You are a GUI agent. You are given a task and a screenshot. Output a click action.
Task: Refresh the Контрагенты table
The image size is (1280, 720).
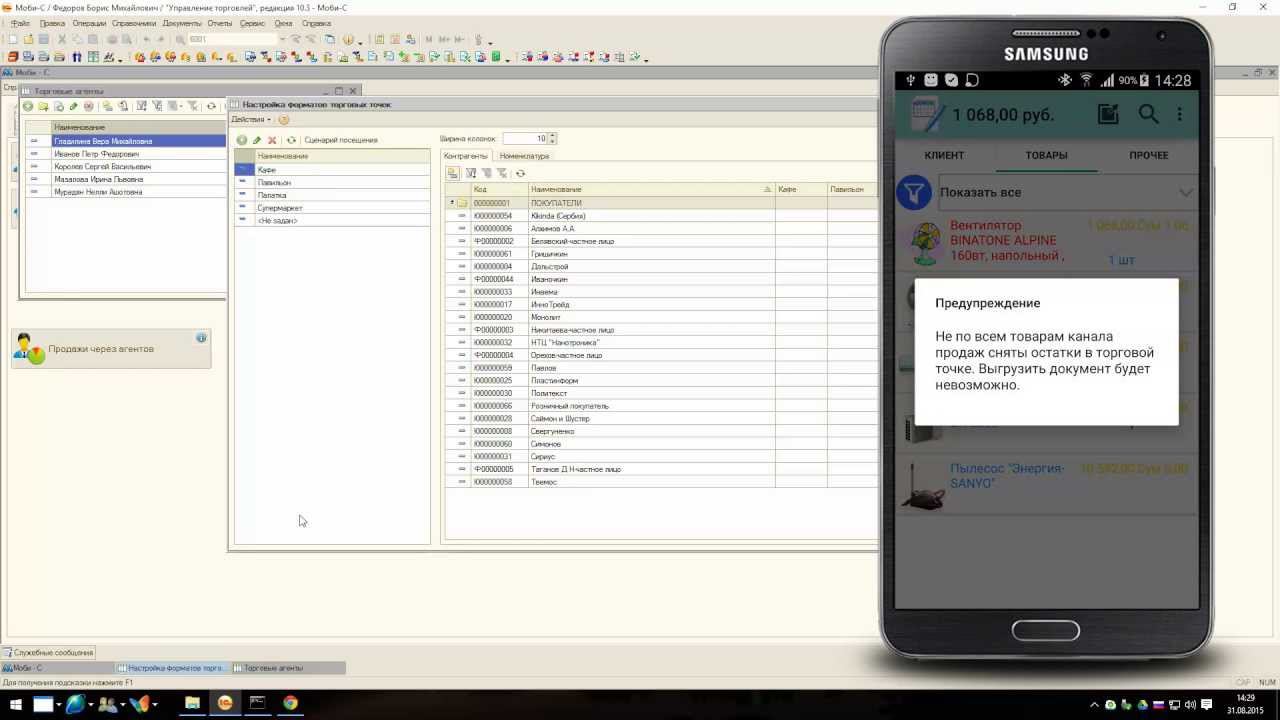(520, 173)
